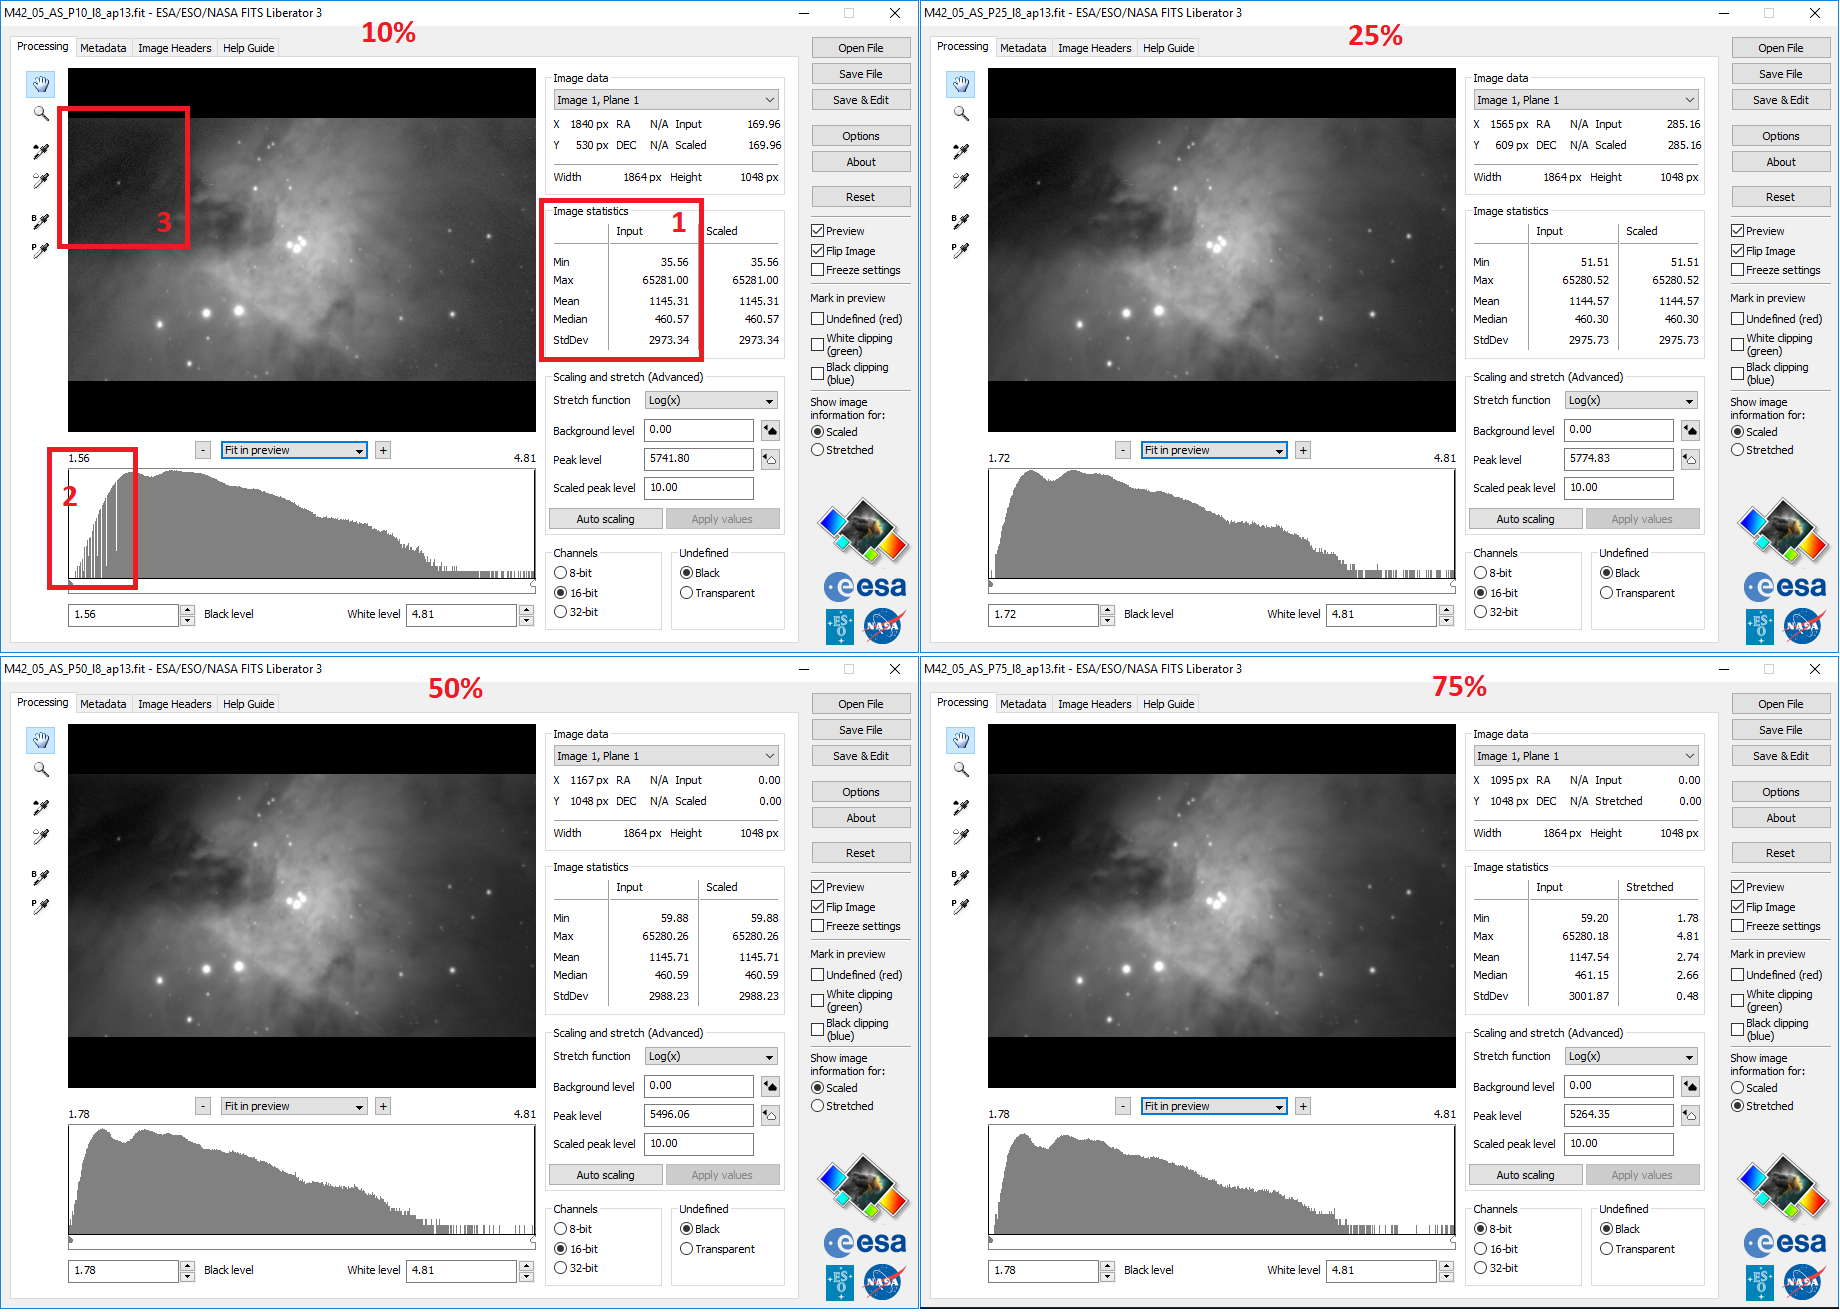
Task: Open Image 1, Plane 1 dropdown in P75 window
Action: tap(1586, 756)
